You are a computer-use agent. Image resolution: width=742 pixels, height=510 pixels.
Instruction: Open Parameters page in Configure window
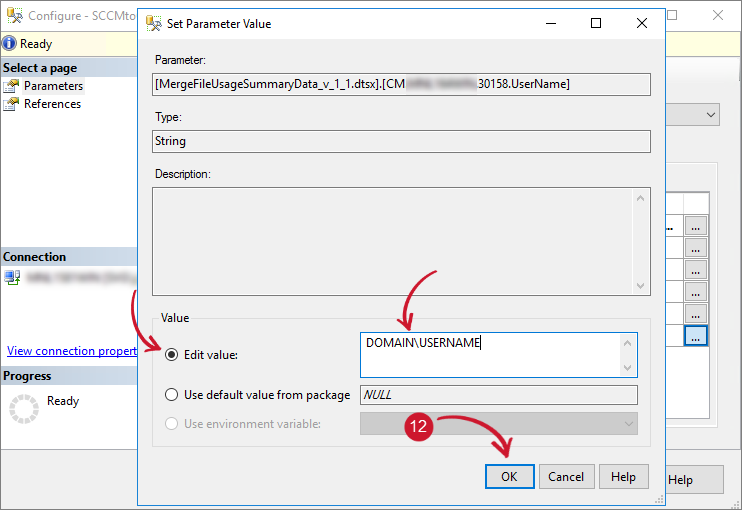click(53, 86)
